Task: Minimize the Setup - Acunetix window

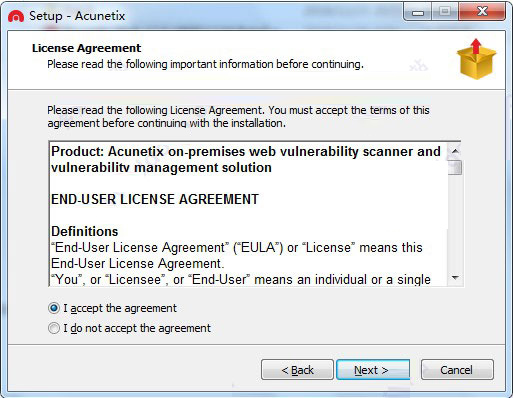Action: pyautogui.click(x=418, y=13)
